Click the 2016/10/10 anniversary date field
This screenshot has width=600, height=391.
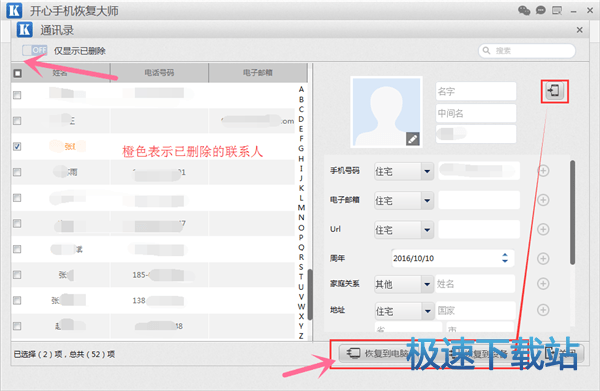[x=453, y=258]
